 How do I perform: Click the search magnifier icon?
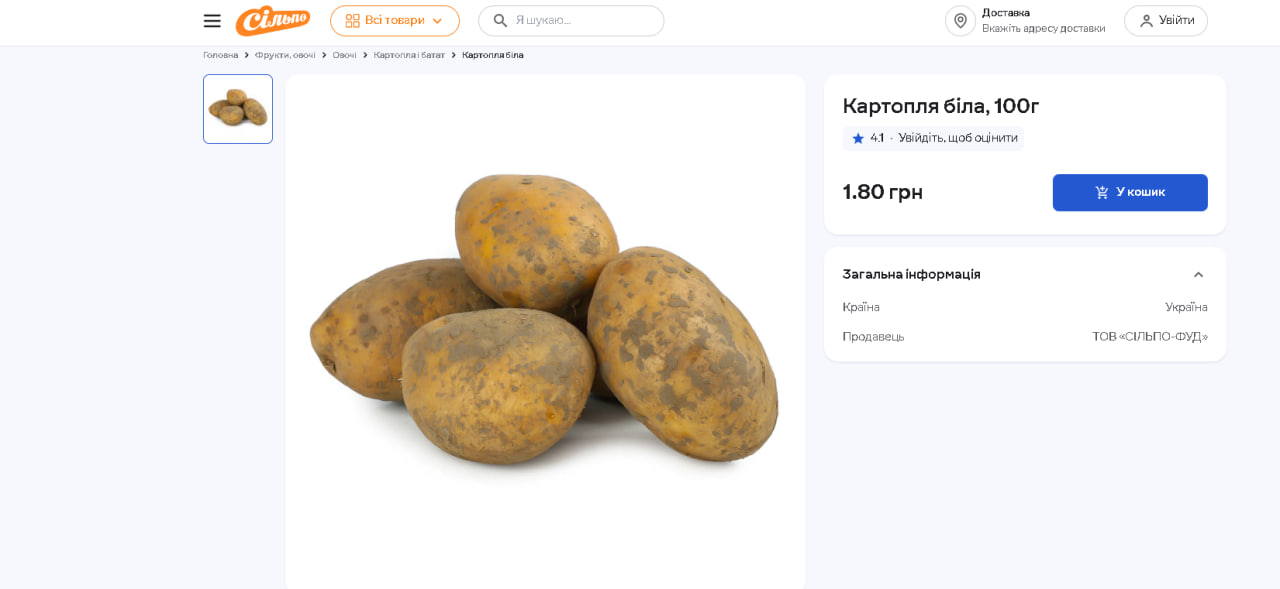coord(500,21)
